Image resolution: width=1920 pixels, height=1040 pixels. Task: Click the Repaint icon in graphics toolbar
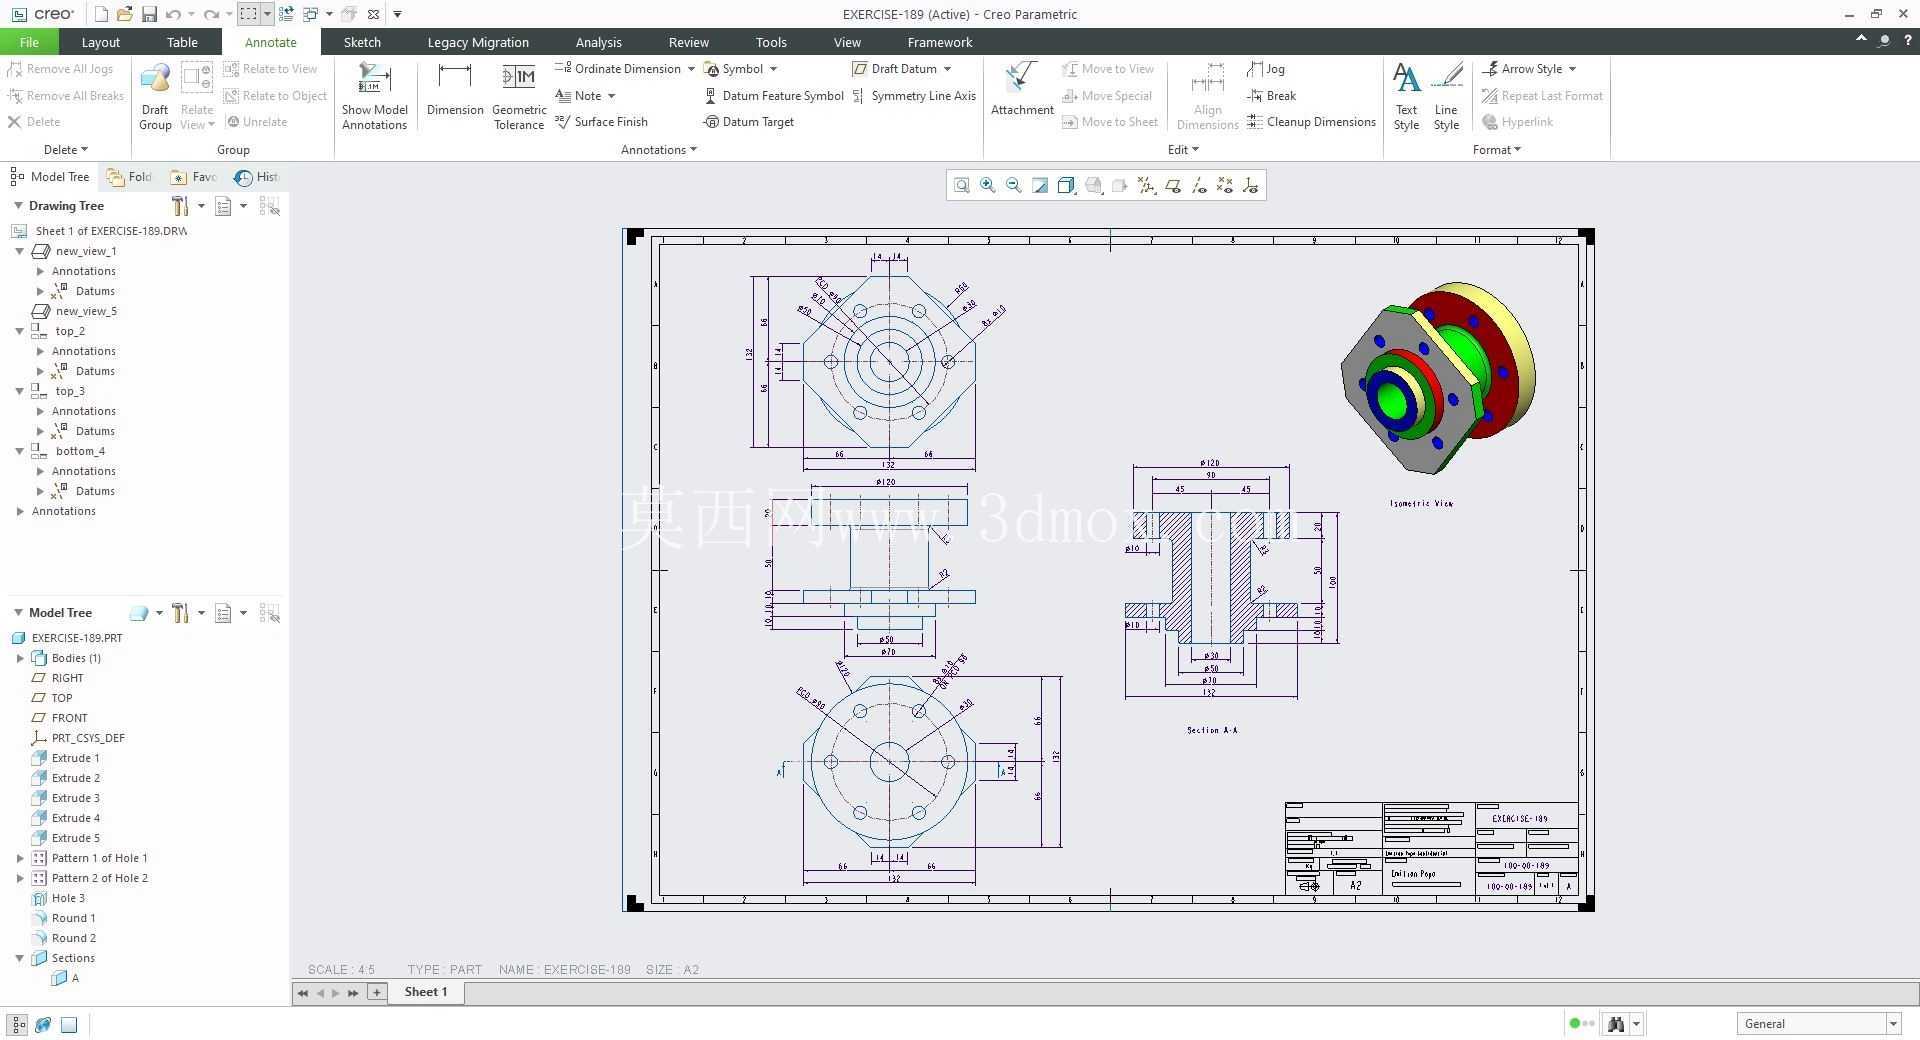coord(1040,185)
